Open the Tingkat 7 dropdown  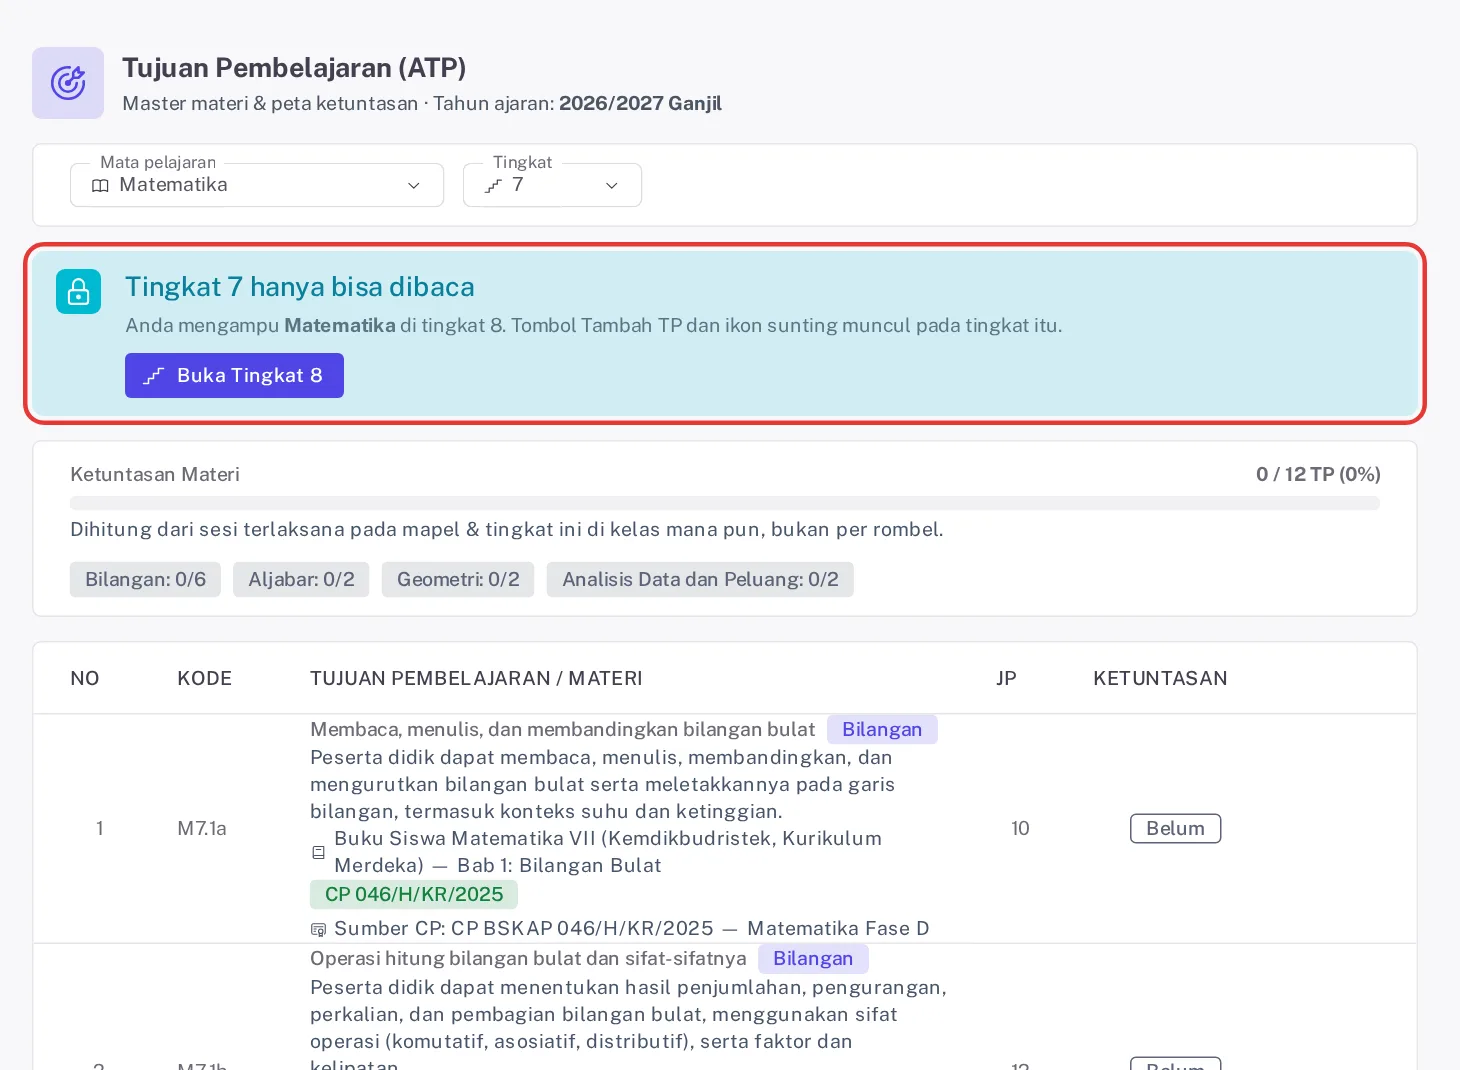tap(552, 185)
